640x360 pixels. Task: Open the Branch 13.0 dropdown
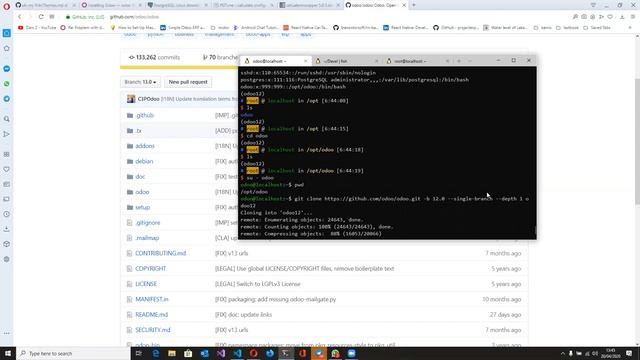[140, 82]
